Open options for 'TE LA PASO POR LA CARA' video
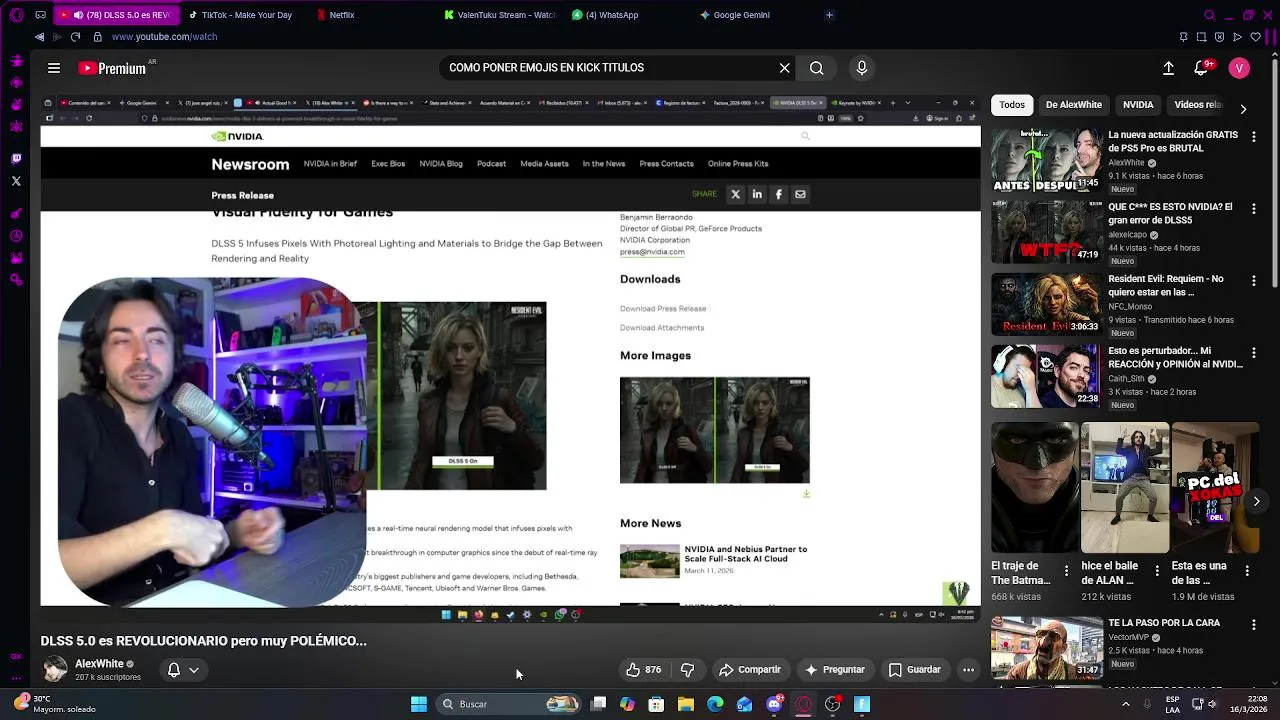 (1254, 625)
